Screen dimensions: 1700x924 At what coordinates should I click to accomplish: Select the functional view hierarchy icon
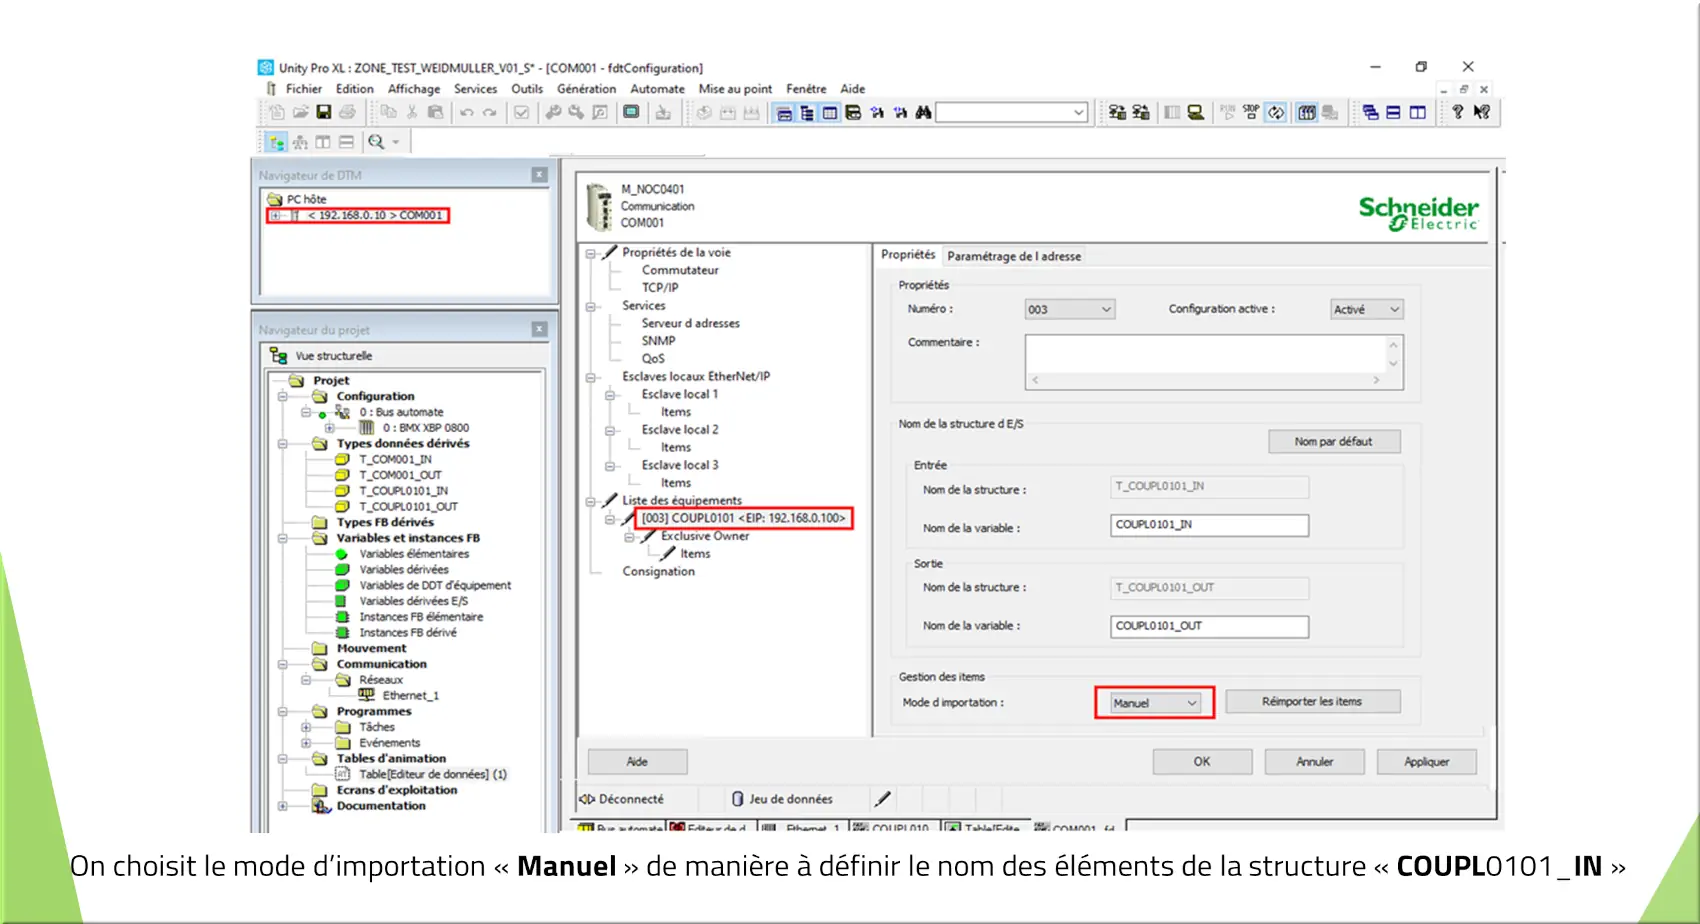[x=300, y=142]
